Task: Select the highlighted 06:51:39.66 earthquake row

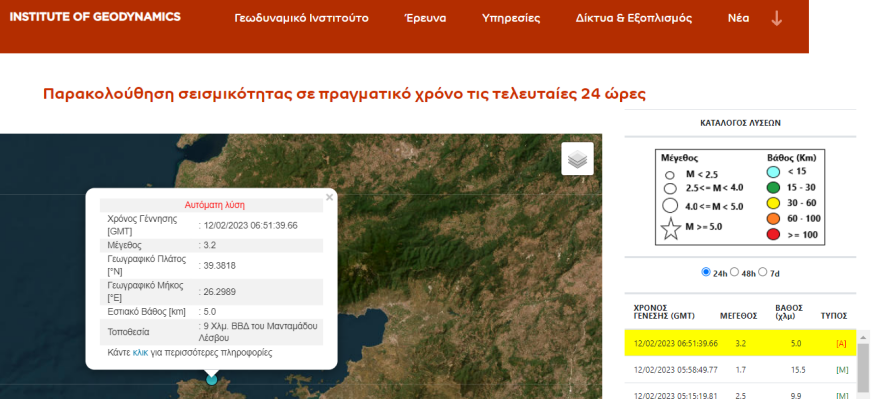Action: pos(740,343)
